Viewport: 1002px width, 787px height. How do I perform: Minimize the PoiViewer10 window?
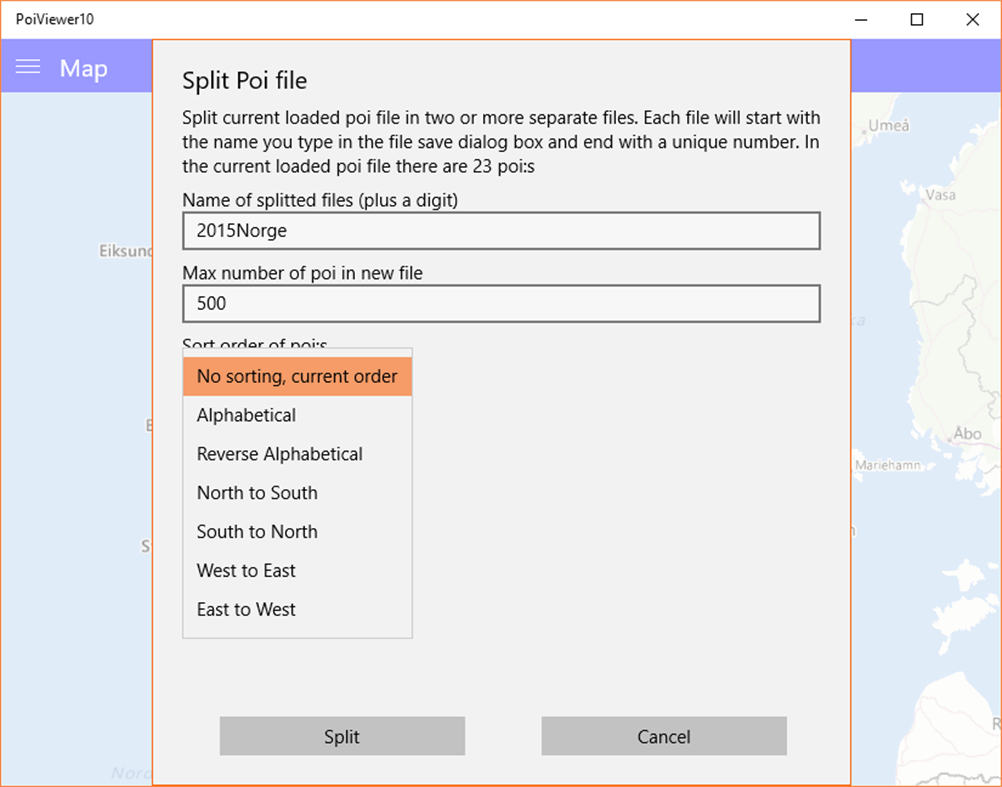pyautogui.click(x=861, y=19)
